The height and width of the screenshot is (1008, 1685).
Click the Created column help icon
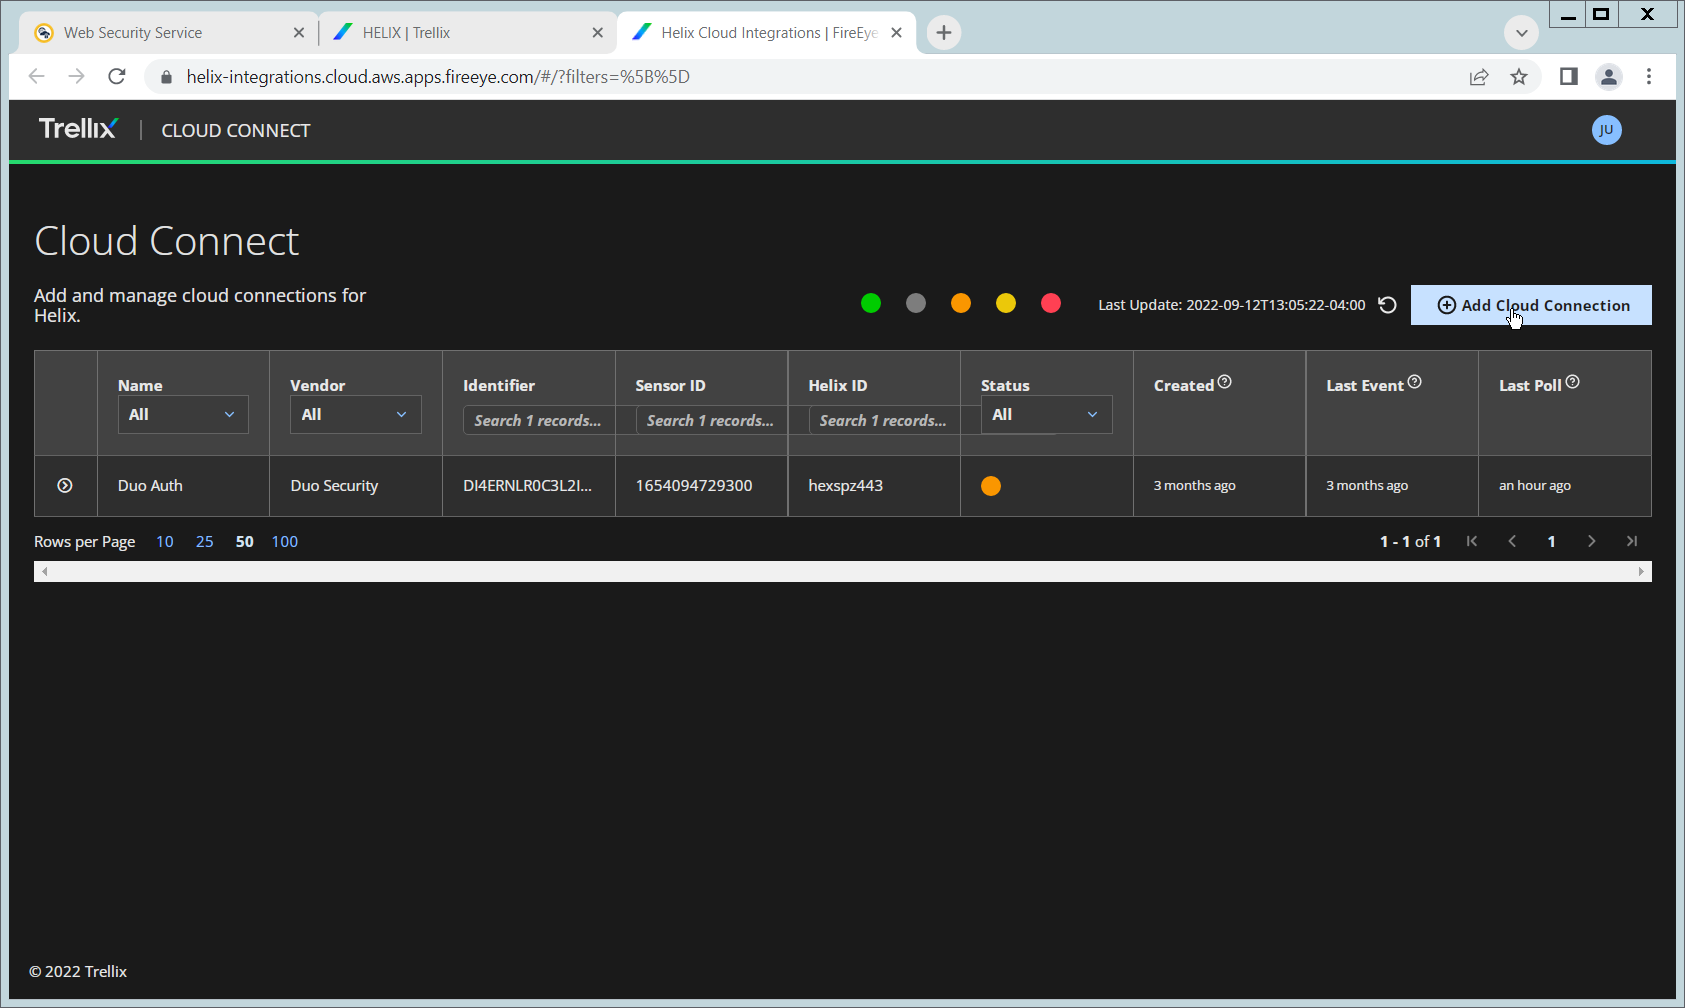[x=1225, y=382]
